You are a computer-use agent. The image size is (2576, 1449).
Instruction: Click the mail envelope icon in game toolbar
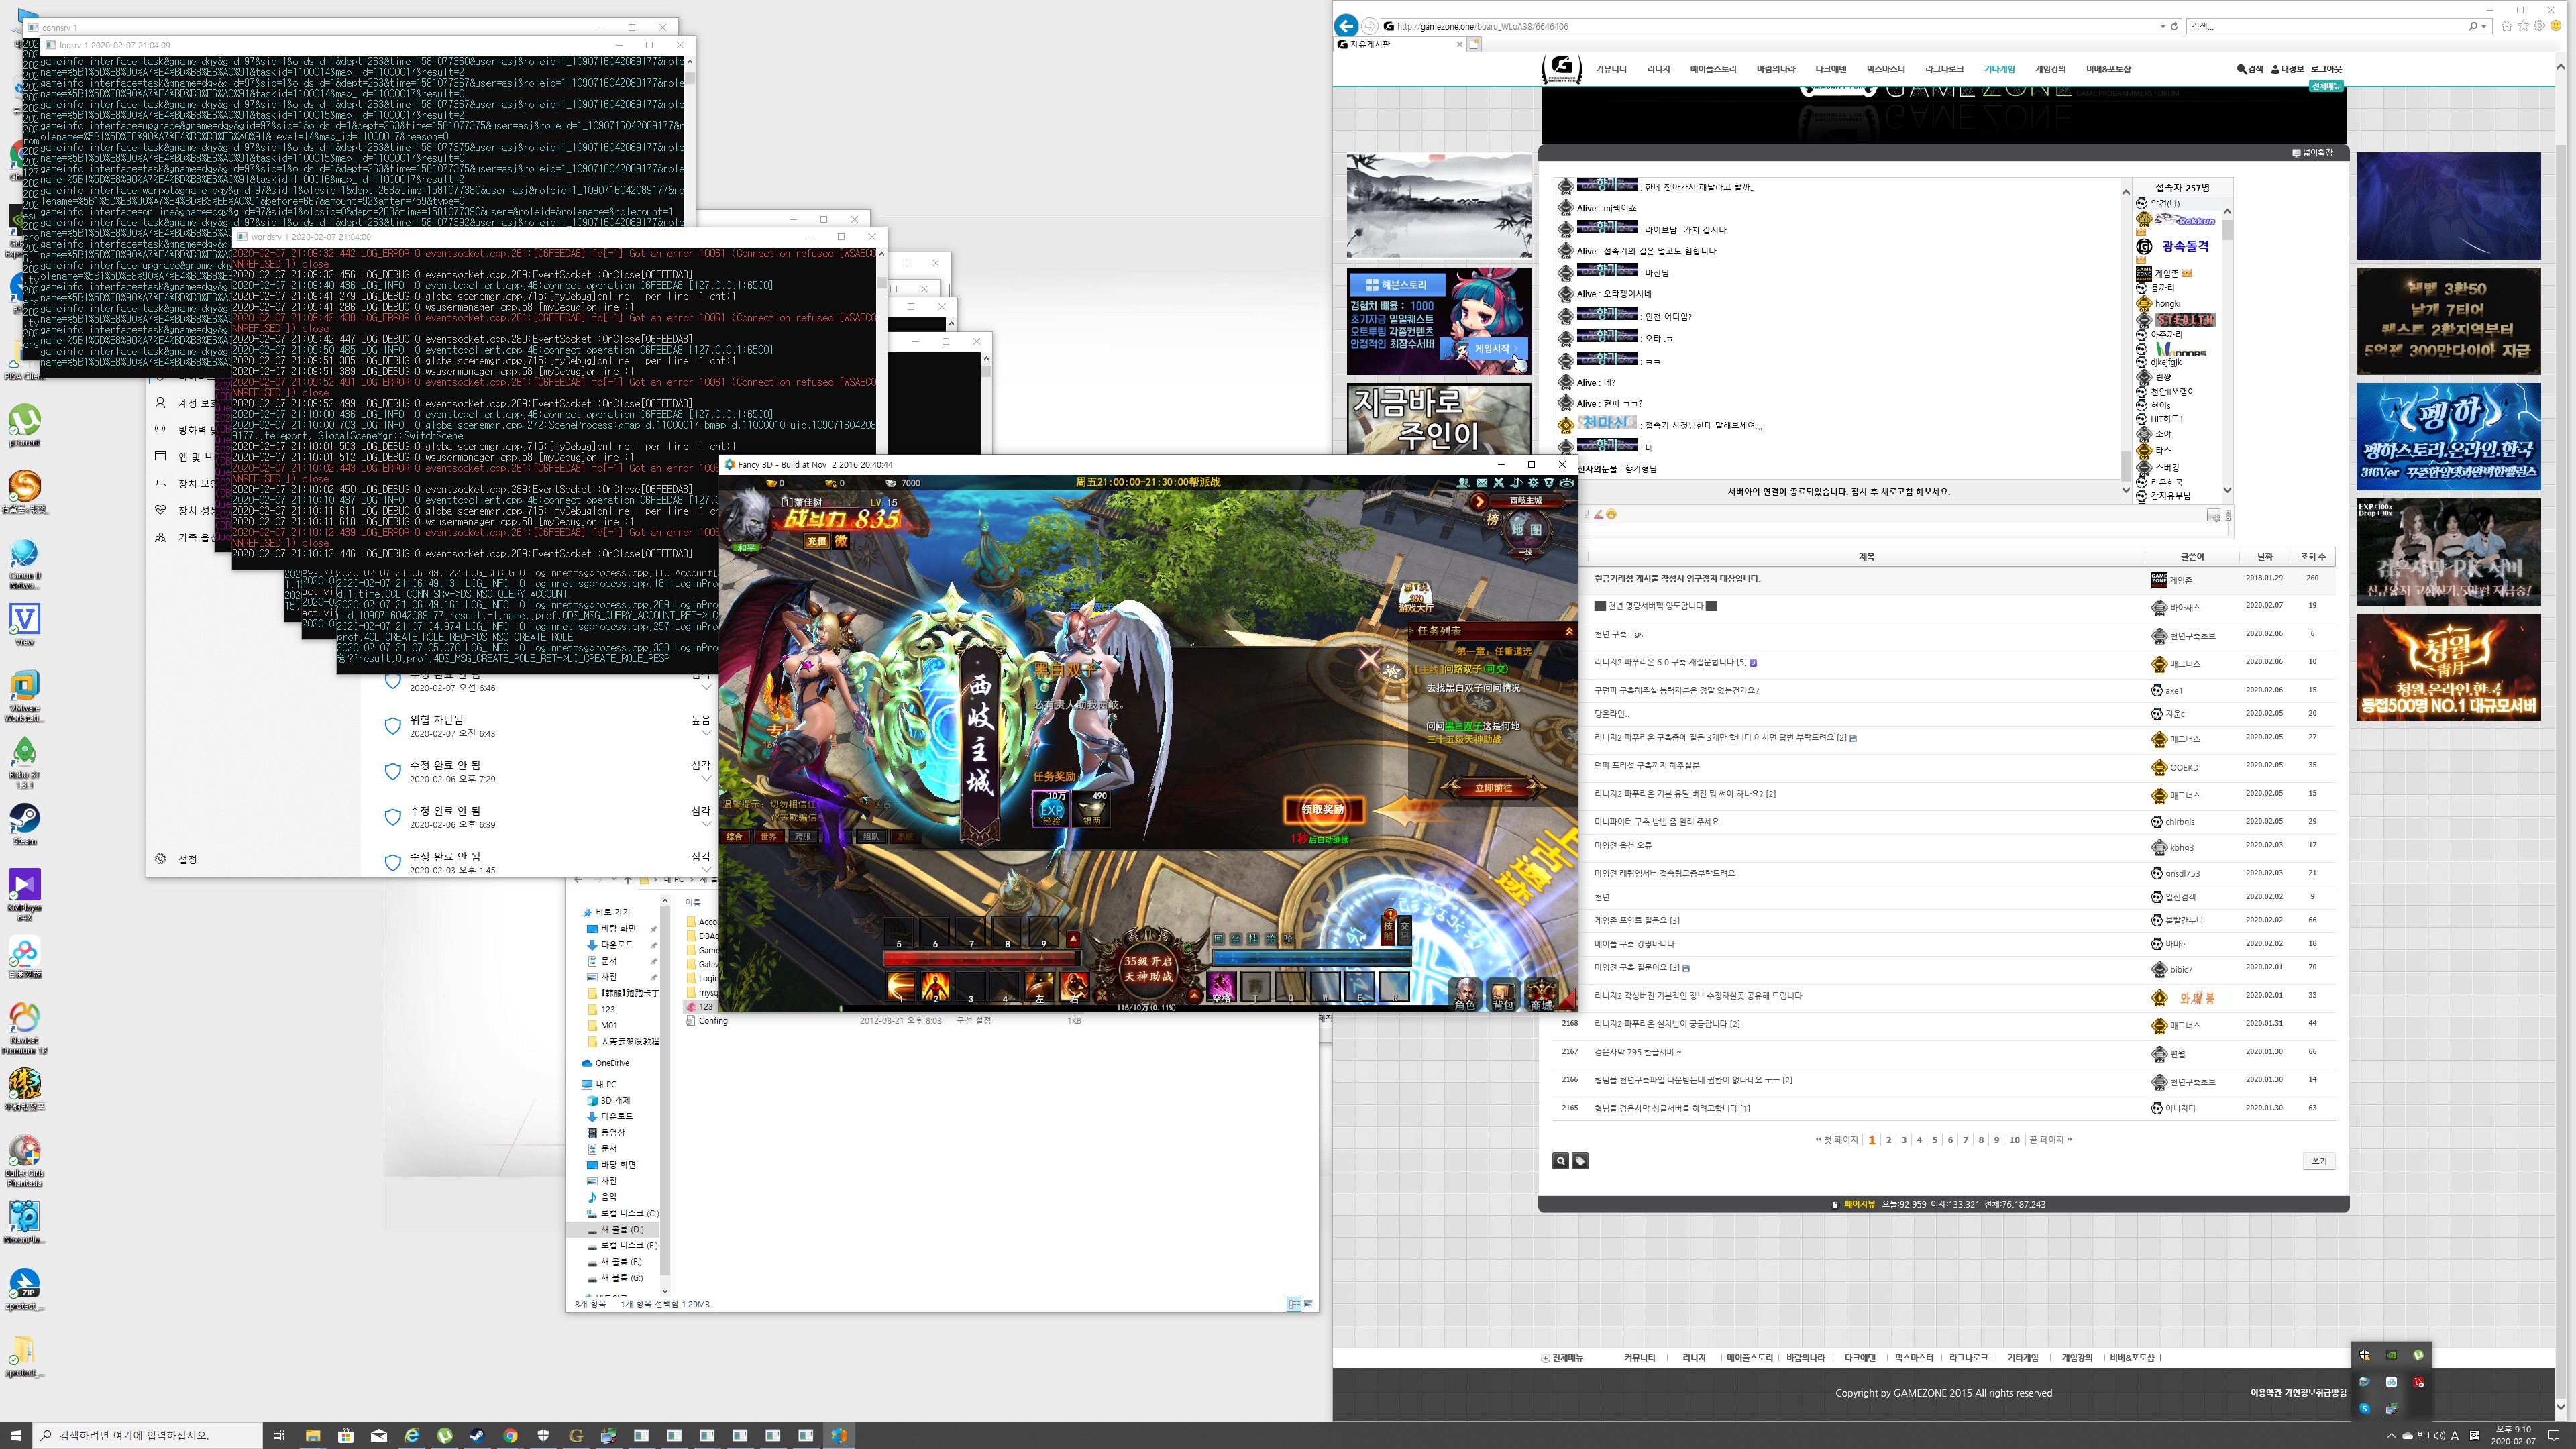tap(1482, 483)
